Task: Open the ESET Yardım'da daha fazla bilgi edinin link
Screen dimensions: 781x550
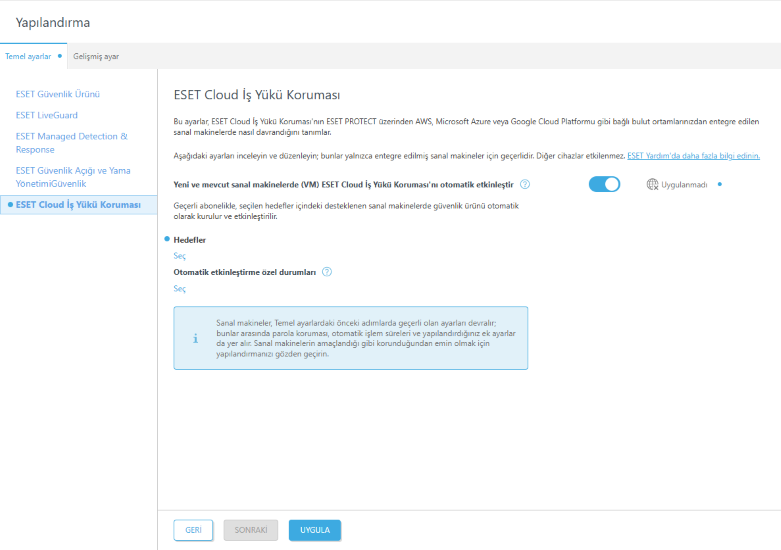Action: (693, 156)
